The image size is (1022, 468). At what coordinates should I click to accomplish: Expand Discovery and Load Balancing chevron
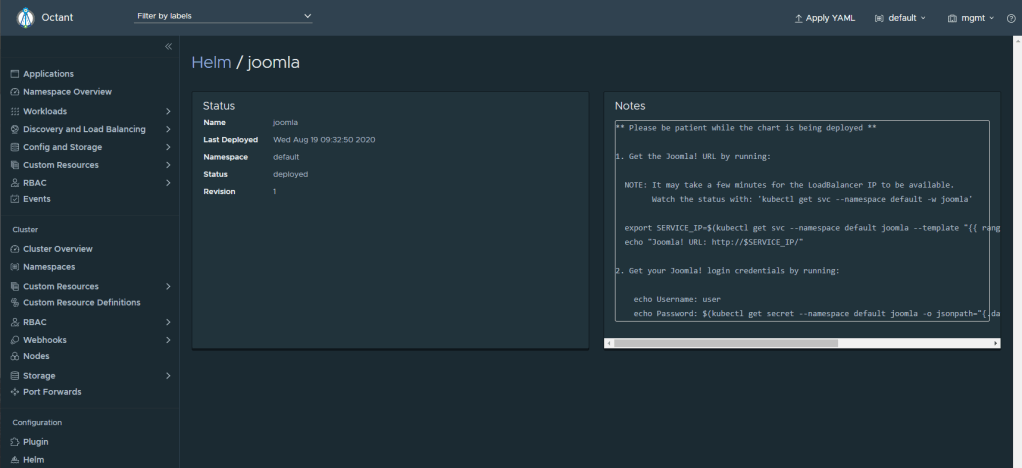(x=168, y=129)
